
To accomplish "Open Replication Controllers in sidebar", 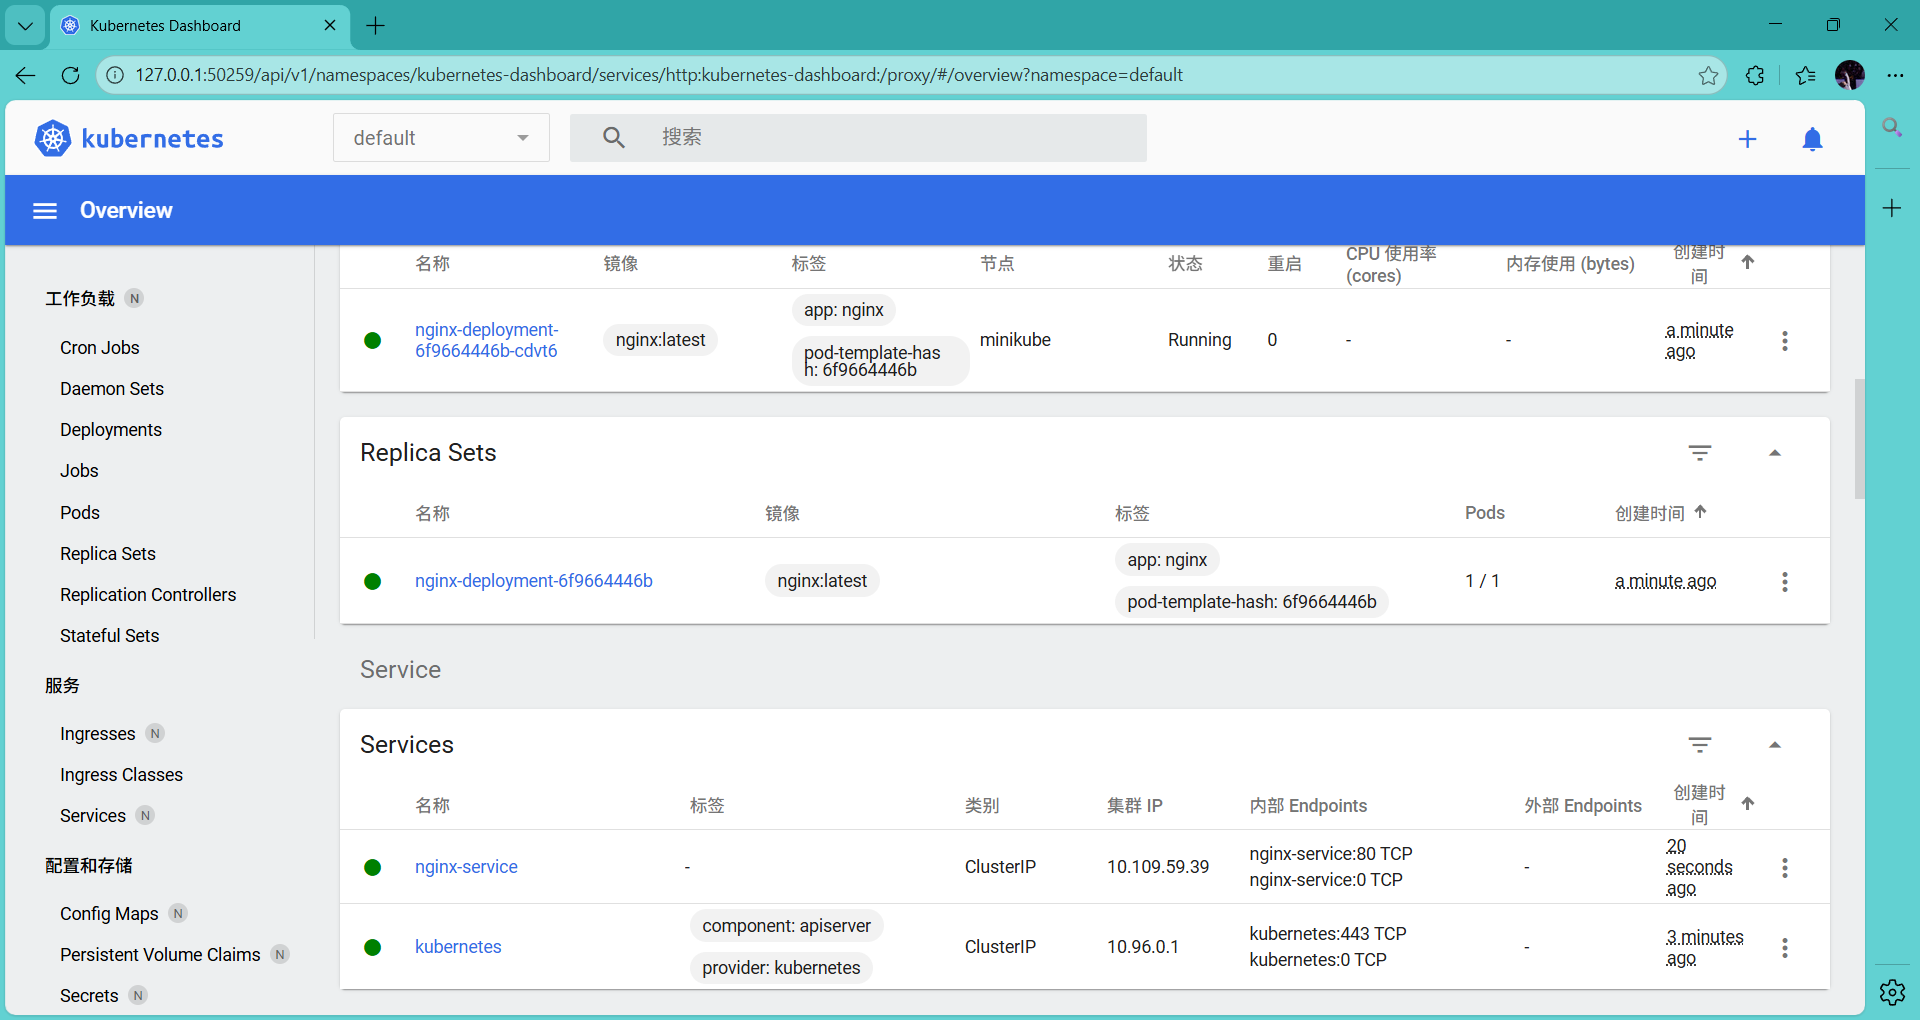I will point(148,595).
